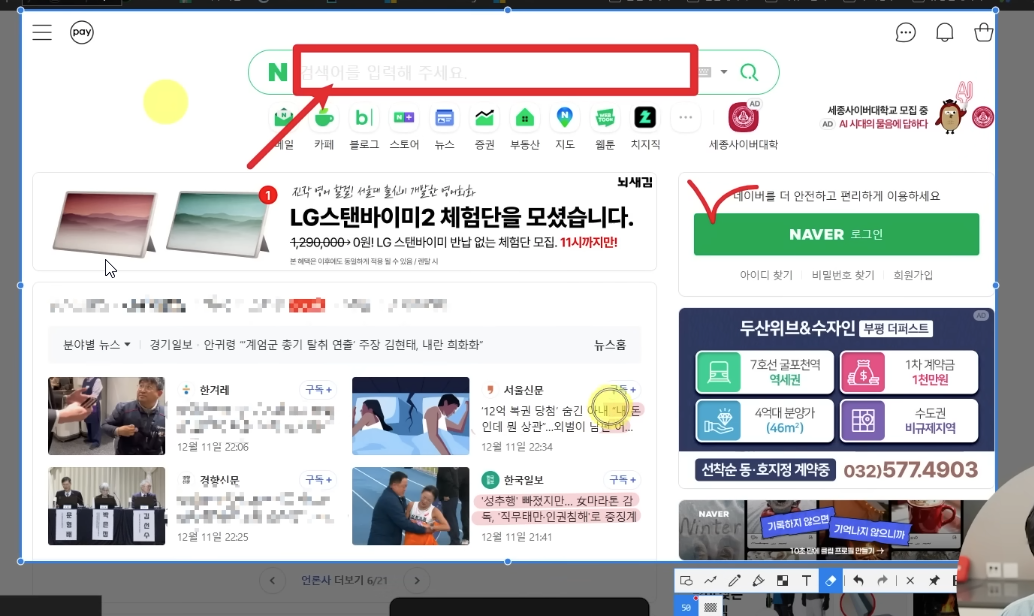Click the 서울신문 publisher name
Screen dimensions: 1034x616
(523, 390)
